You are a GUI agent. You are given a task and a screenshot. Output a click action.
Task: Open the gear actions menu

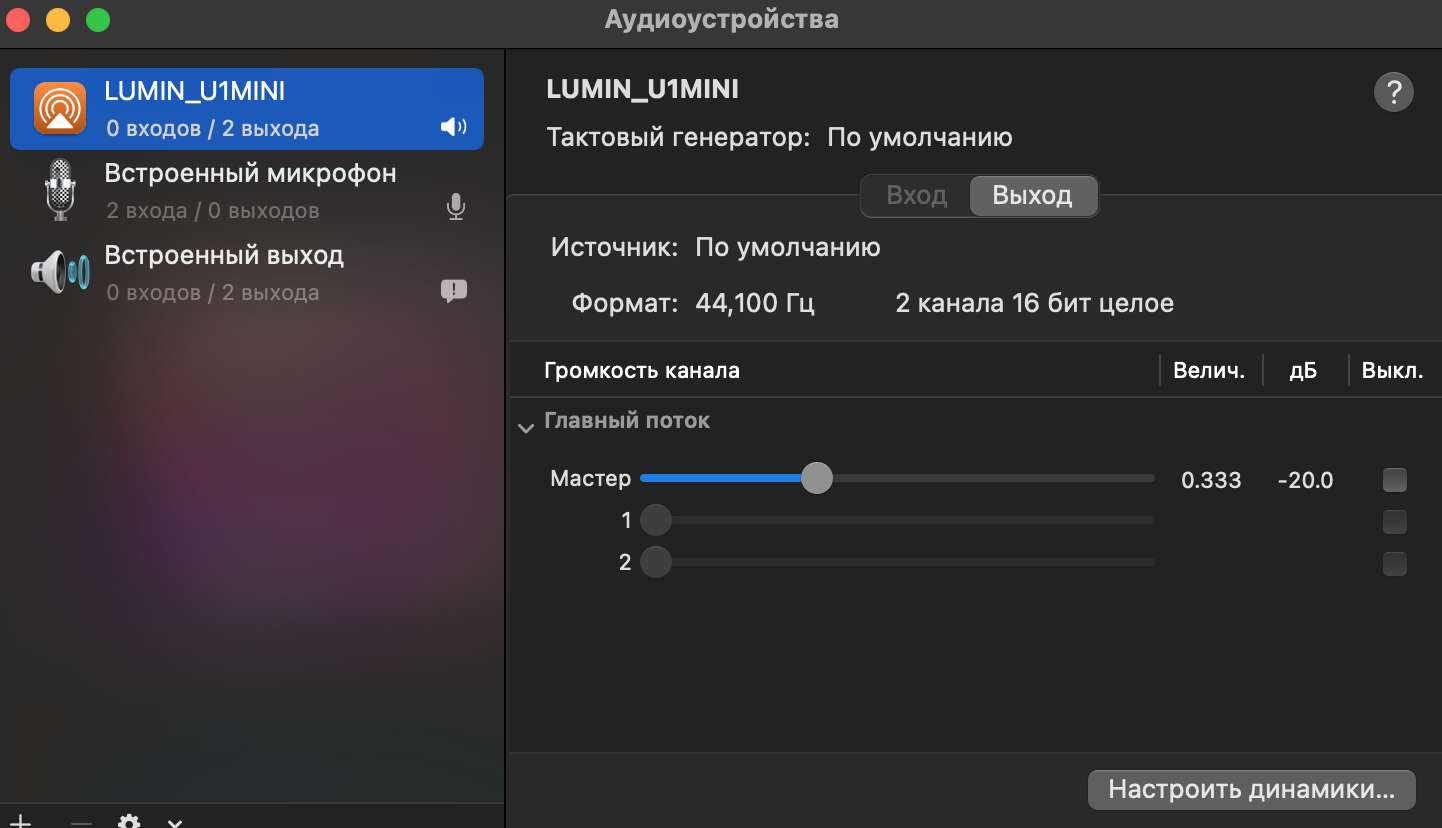click(x=129, y=822)
